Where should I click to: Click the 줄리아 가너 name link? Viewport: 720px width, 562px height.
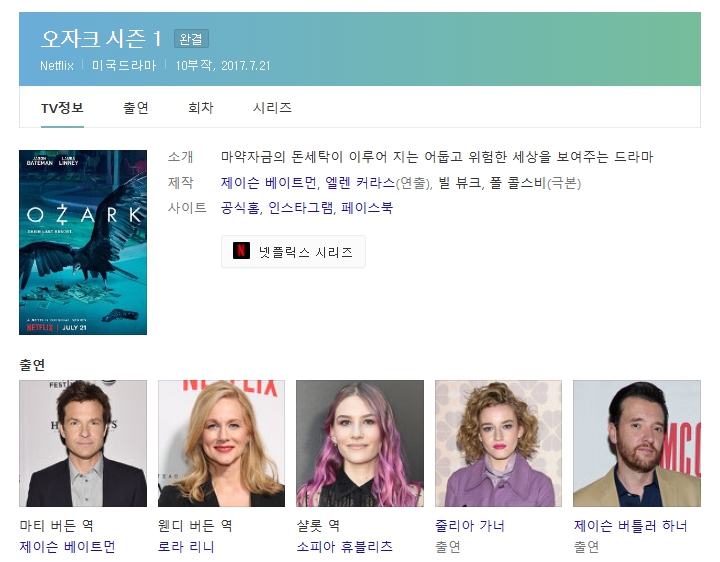pos(470,525)
